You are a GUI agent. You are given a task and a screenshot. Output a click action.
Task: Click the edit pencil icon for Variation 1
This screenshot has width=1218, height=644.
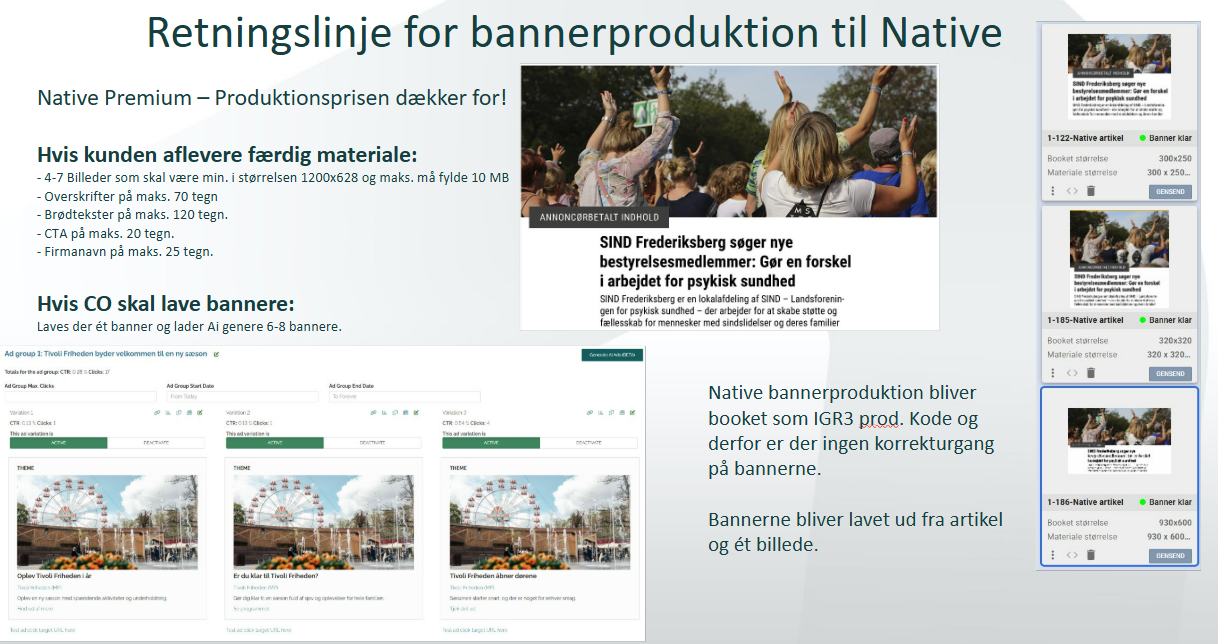coord(200,413)
